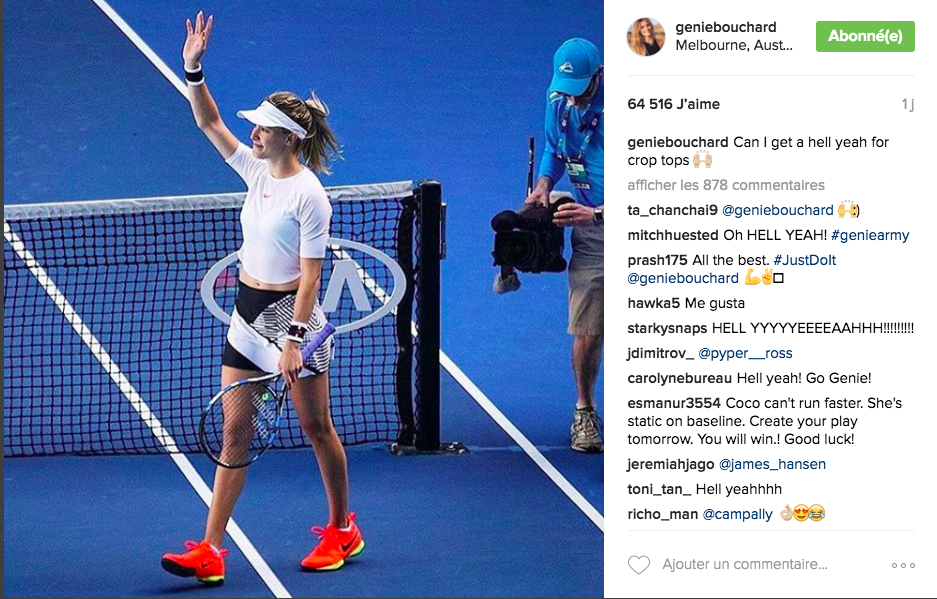Open the @james_hansen mention link
Screen dimensions: 937x599
coord(772,464)
